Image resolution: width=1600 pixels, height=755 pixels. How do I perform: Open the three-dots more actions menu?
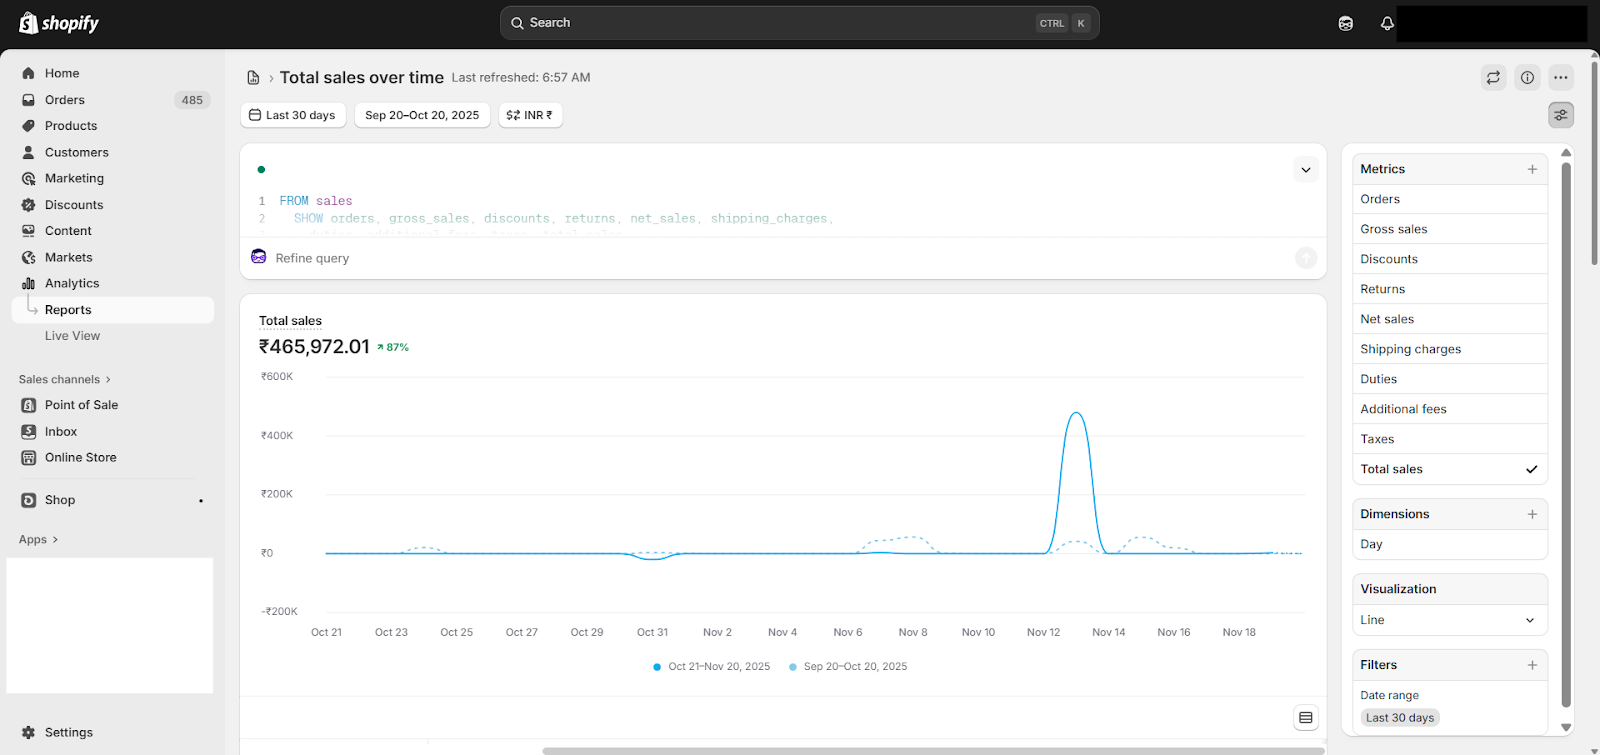[1560, 77]
